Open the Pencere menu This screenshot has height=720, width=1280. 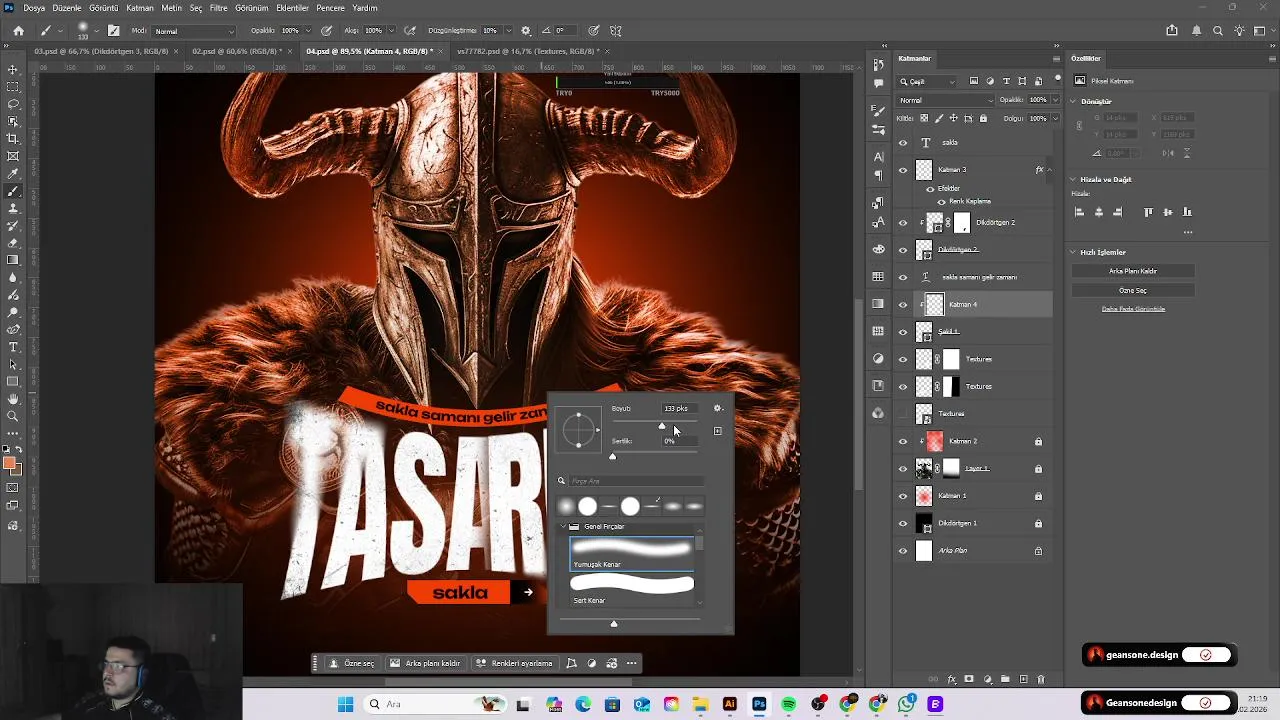coord(330,8)
